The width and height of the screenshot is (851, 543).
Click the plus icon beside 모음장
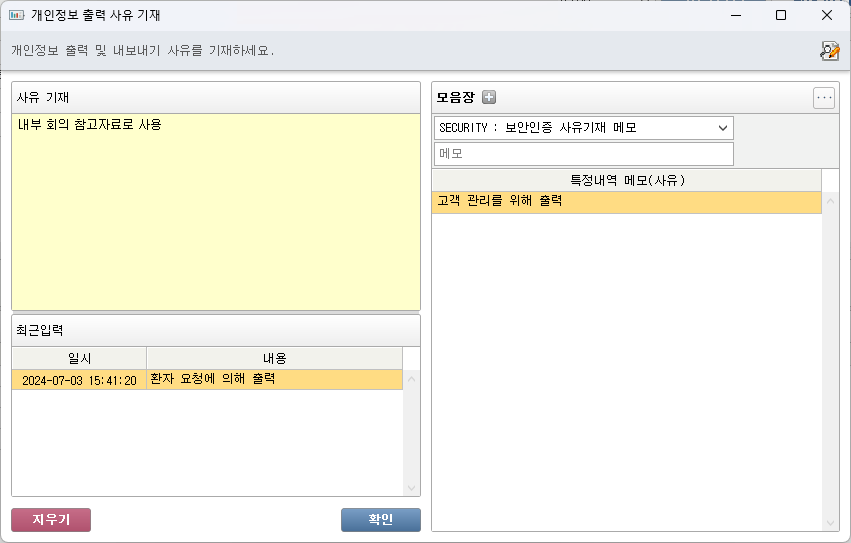coord(489,97)
